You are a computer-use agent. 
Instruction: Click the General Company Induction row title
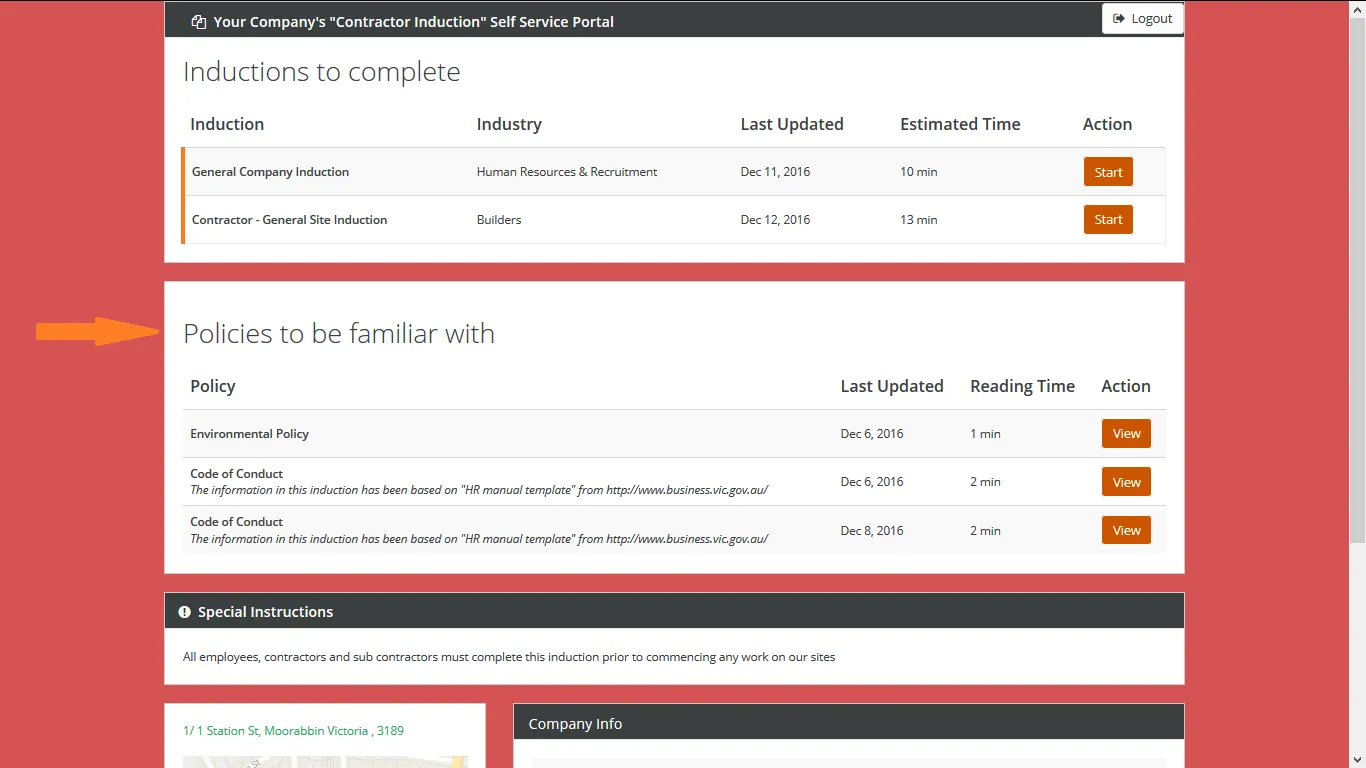[x=270, y=172]
